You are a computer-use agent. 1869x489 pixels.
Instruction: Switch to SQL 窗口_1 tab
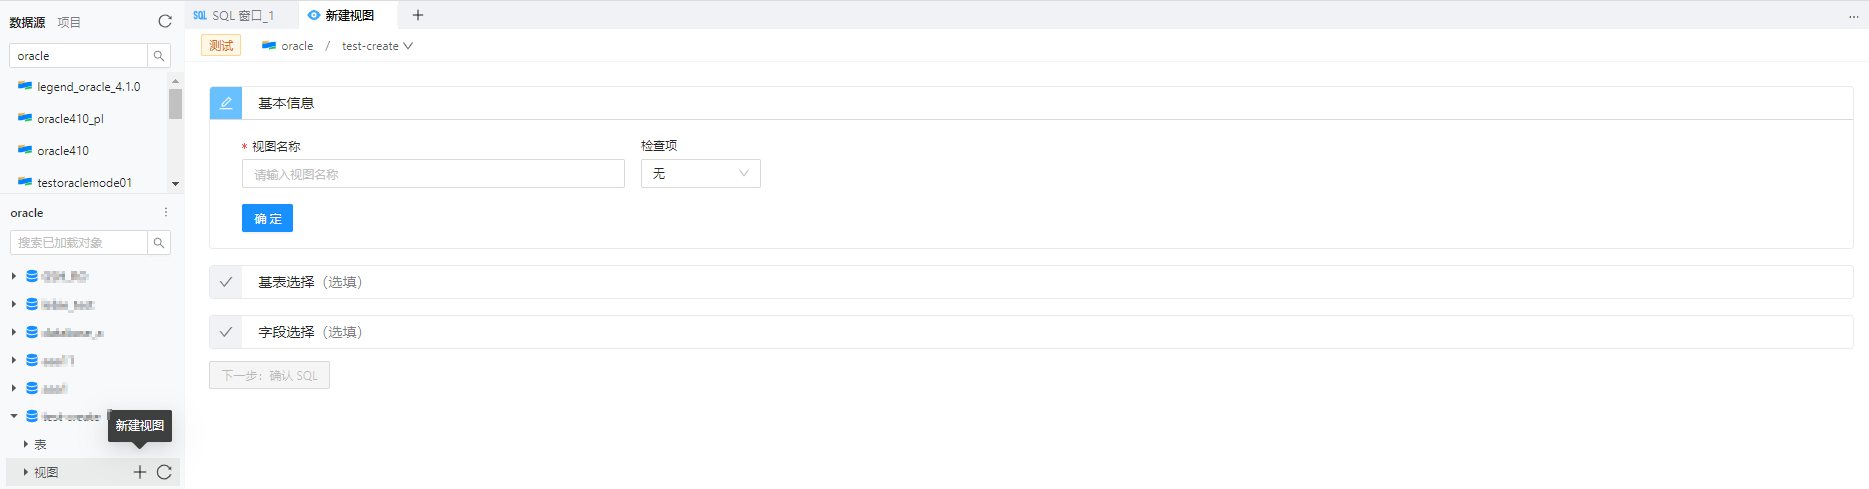[x=234, y=15]
